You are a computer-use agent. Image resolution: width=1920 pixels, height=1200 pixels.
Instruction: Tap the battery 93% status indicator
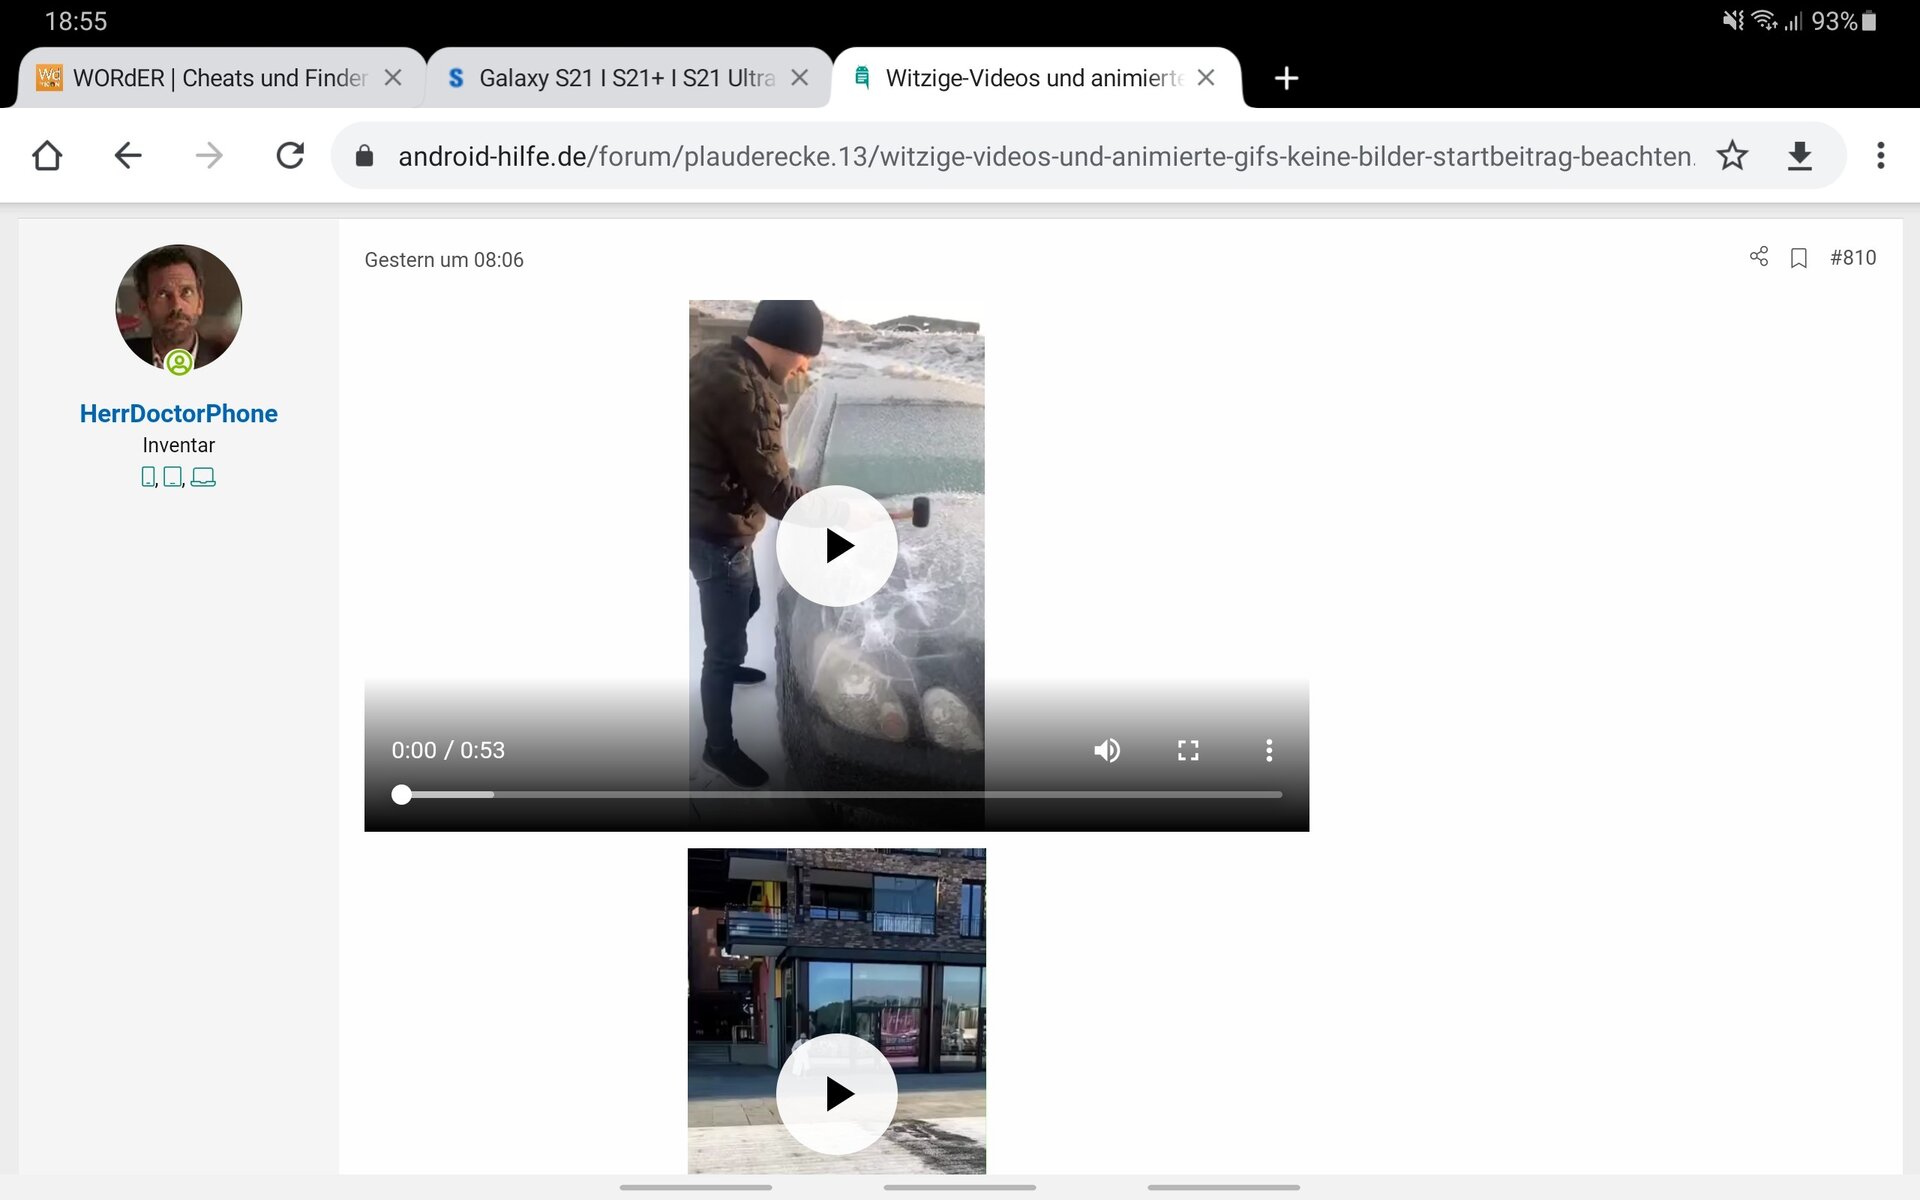(x=1845, y=21)
